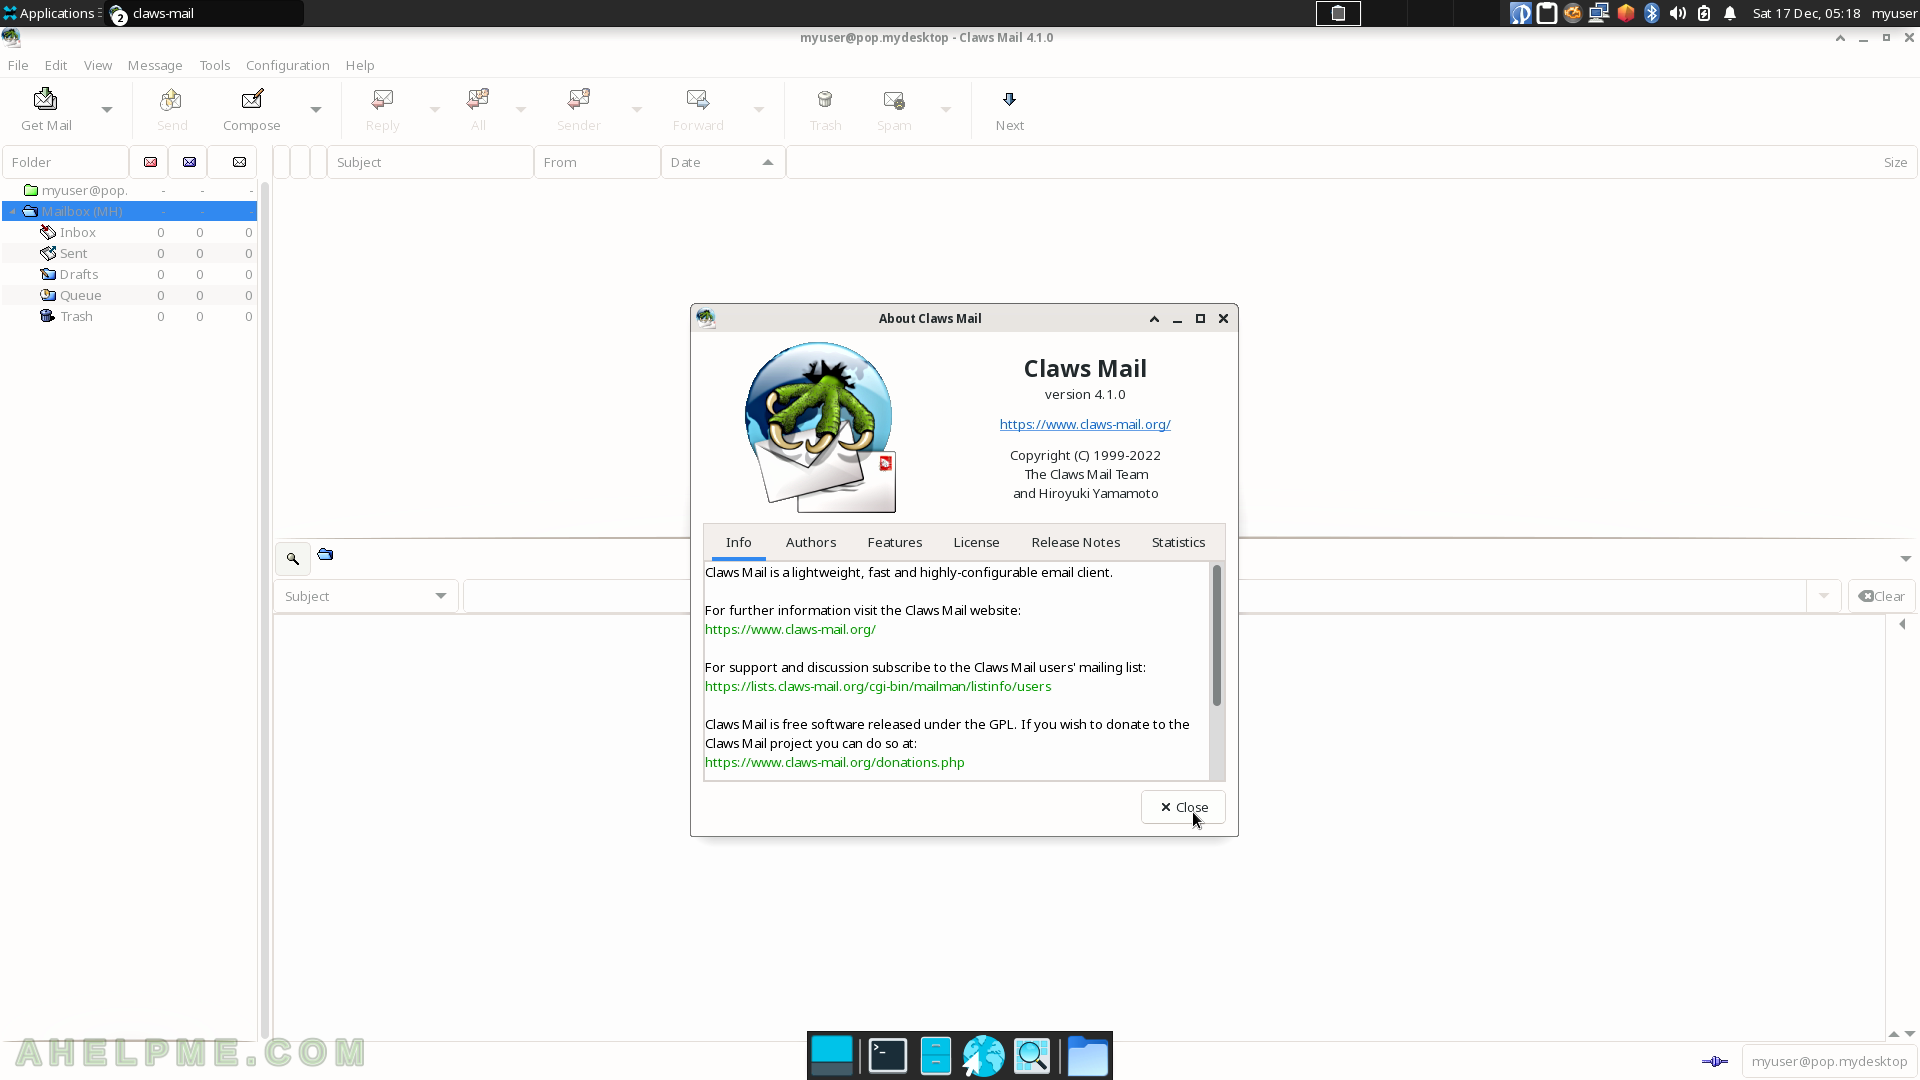Viewport: 1920px width, 1080px height.
Task: Open the Edit menu
Action: tap(56, 65)
